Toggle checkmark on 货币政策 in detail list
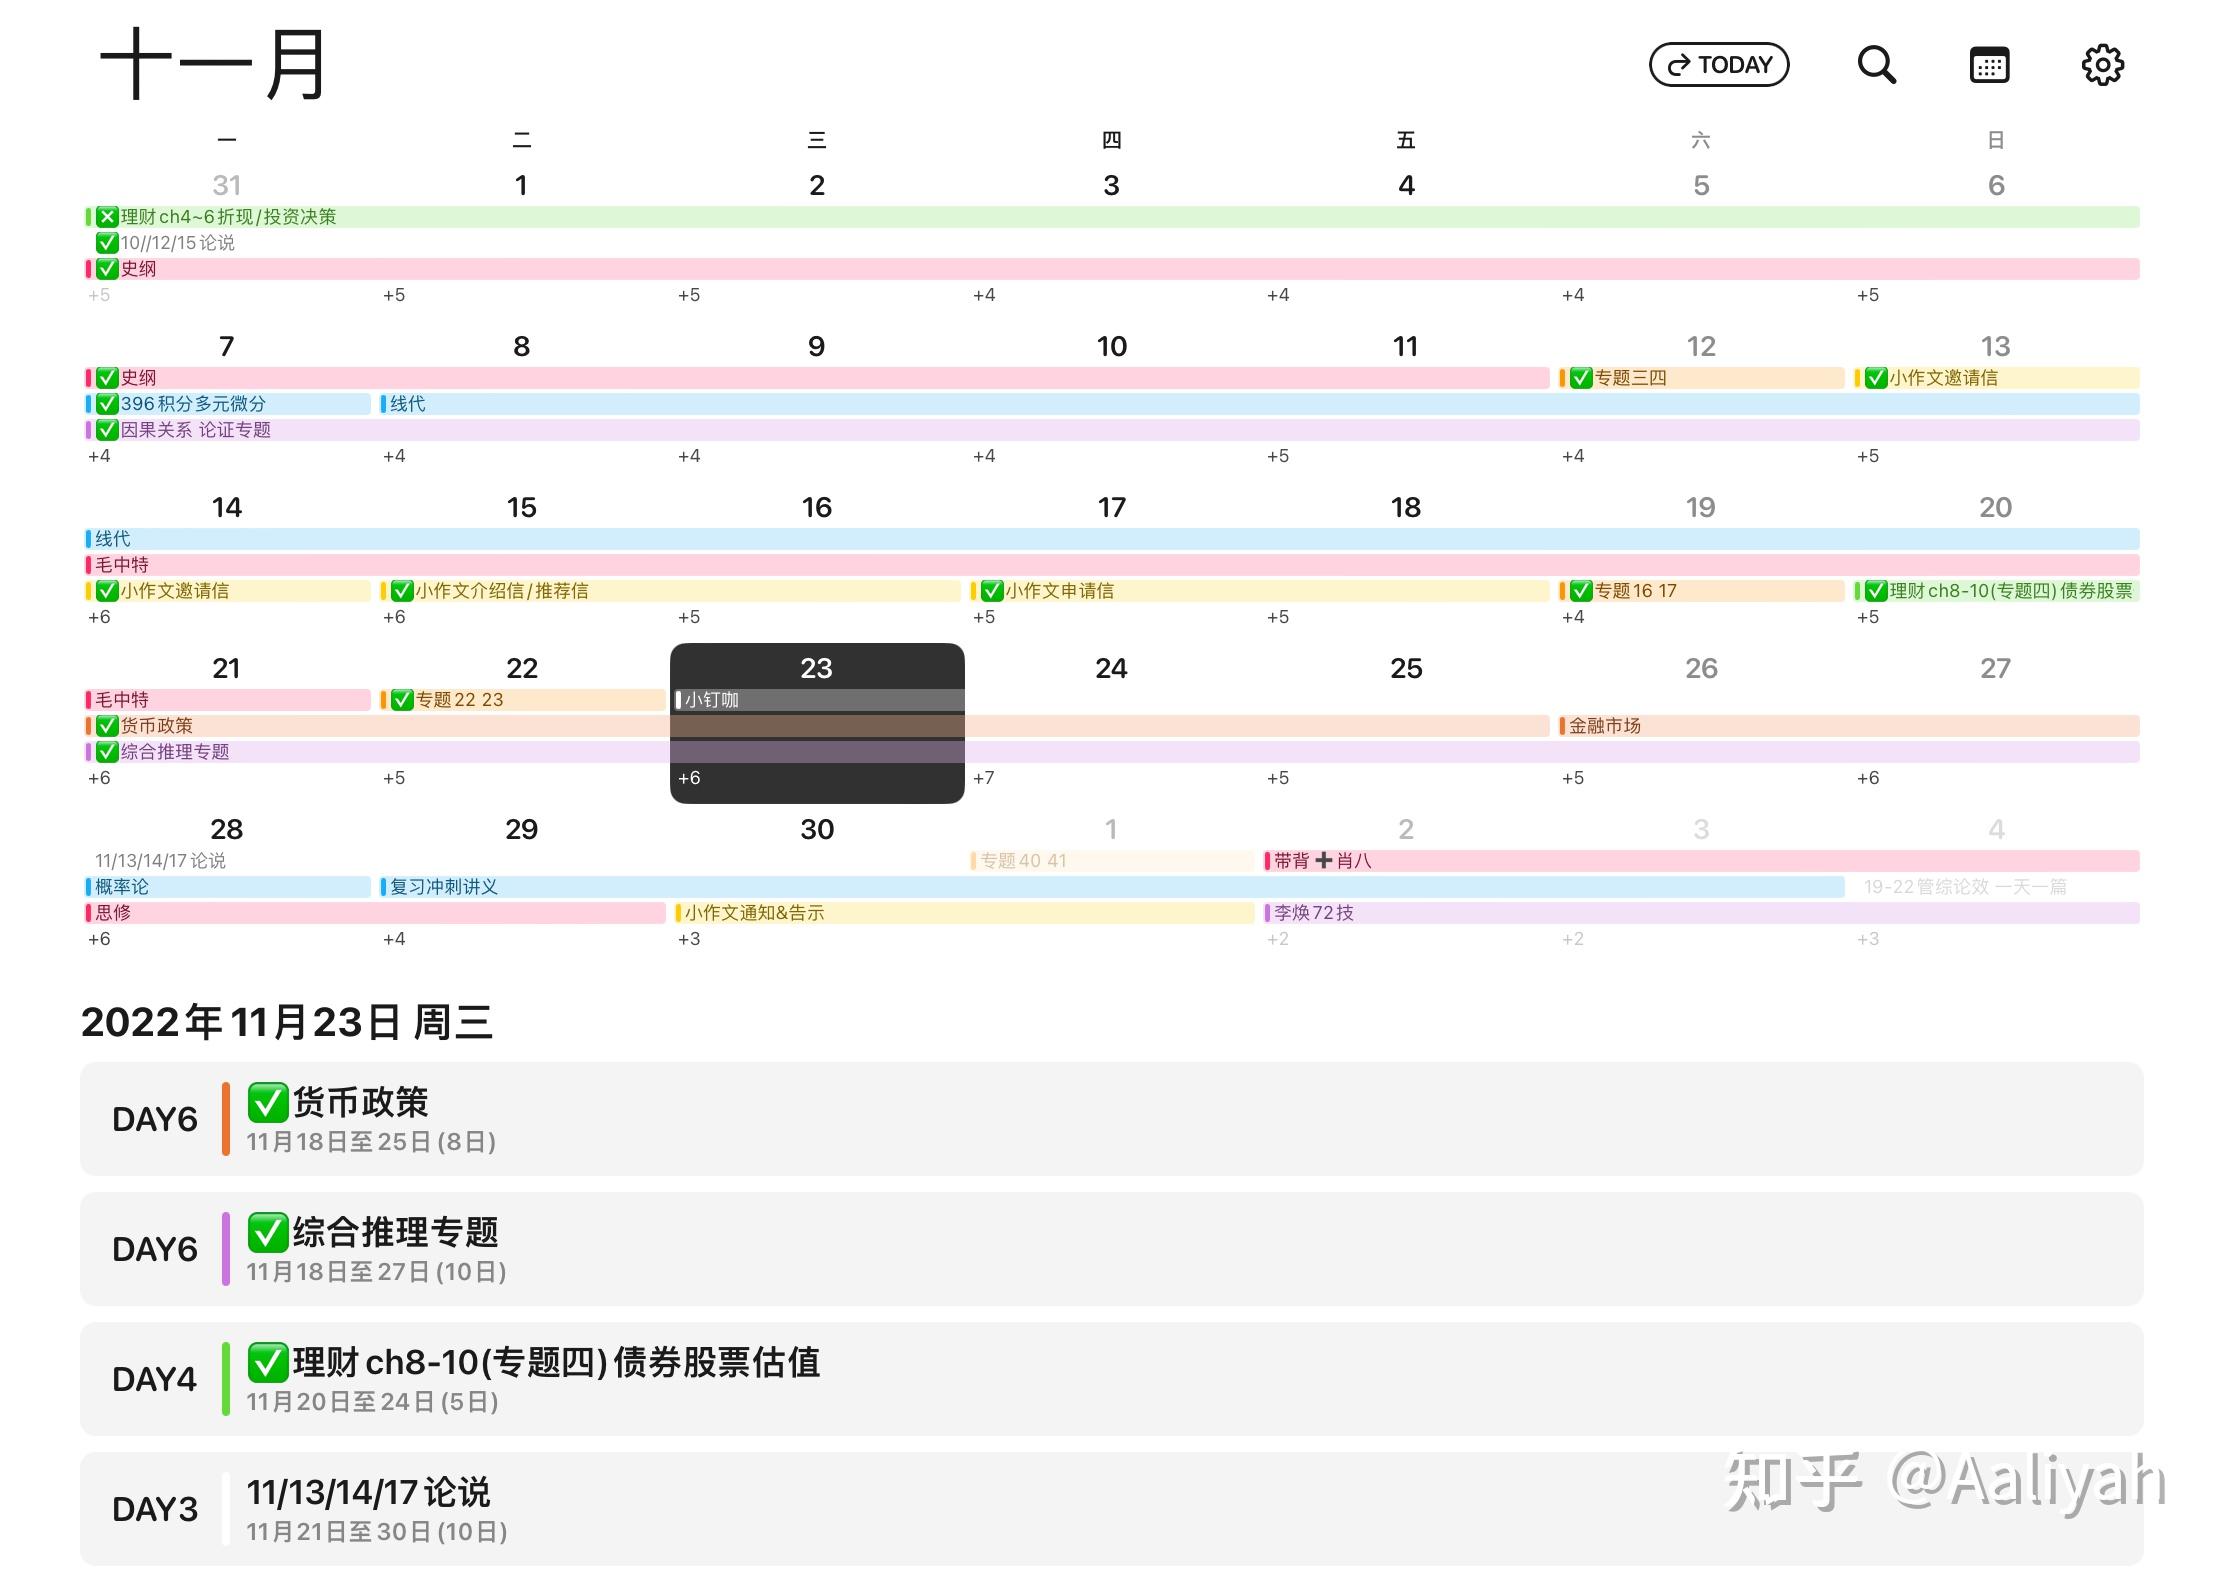 click(268, 1103)
